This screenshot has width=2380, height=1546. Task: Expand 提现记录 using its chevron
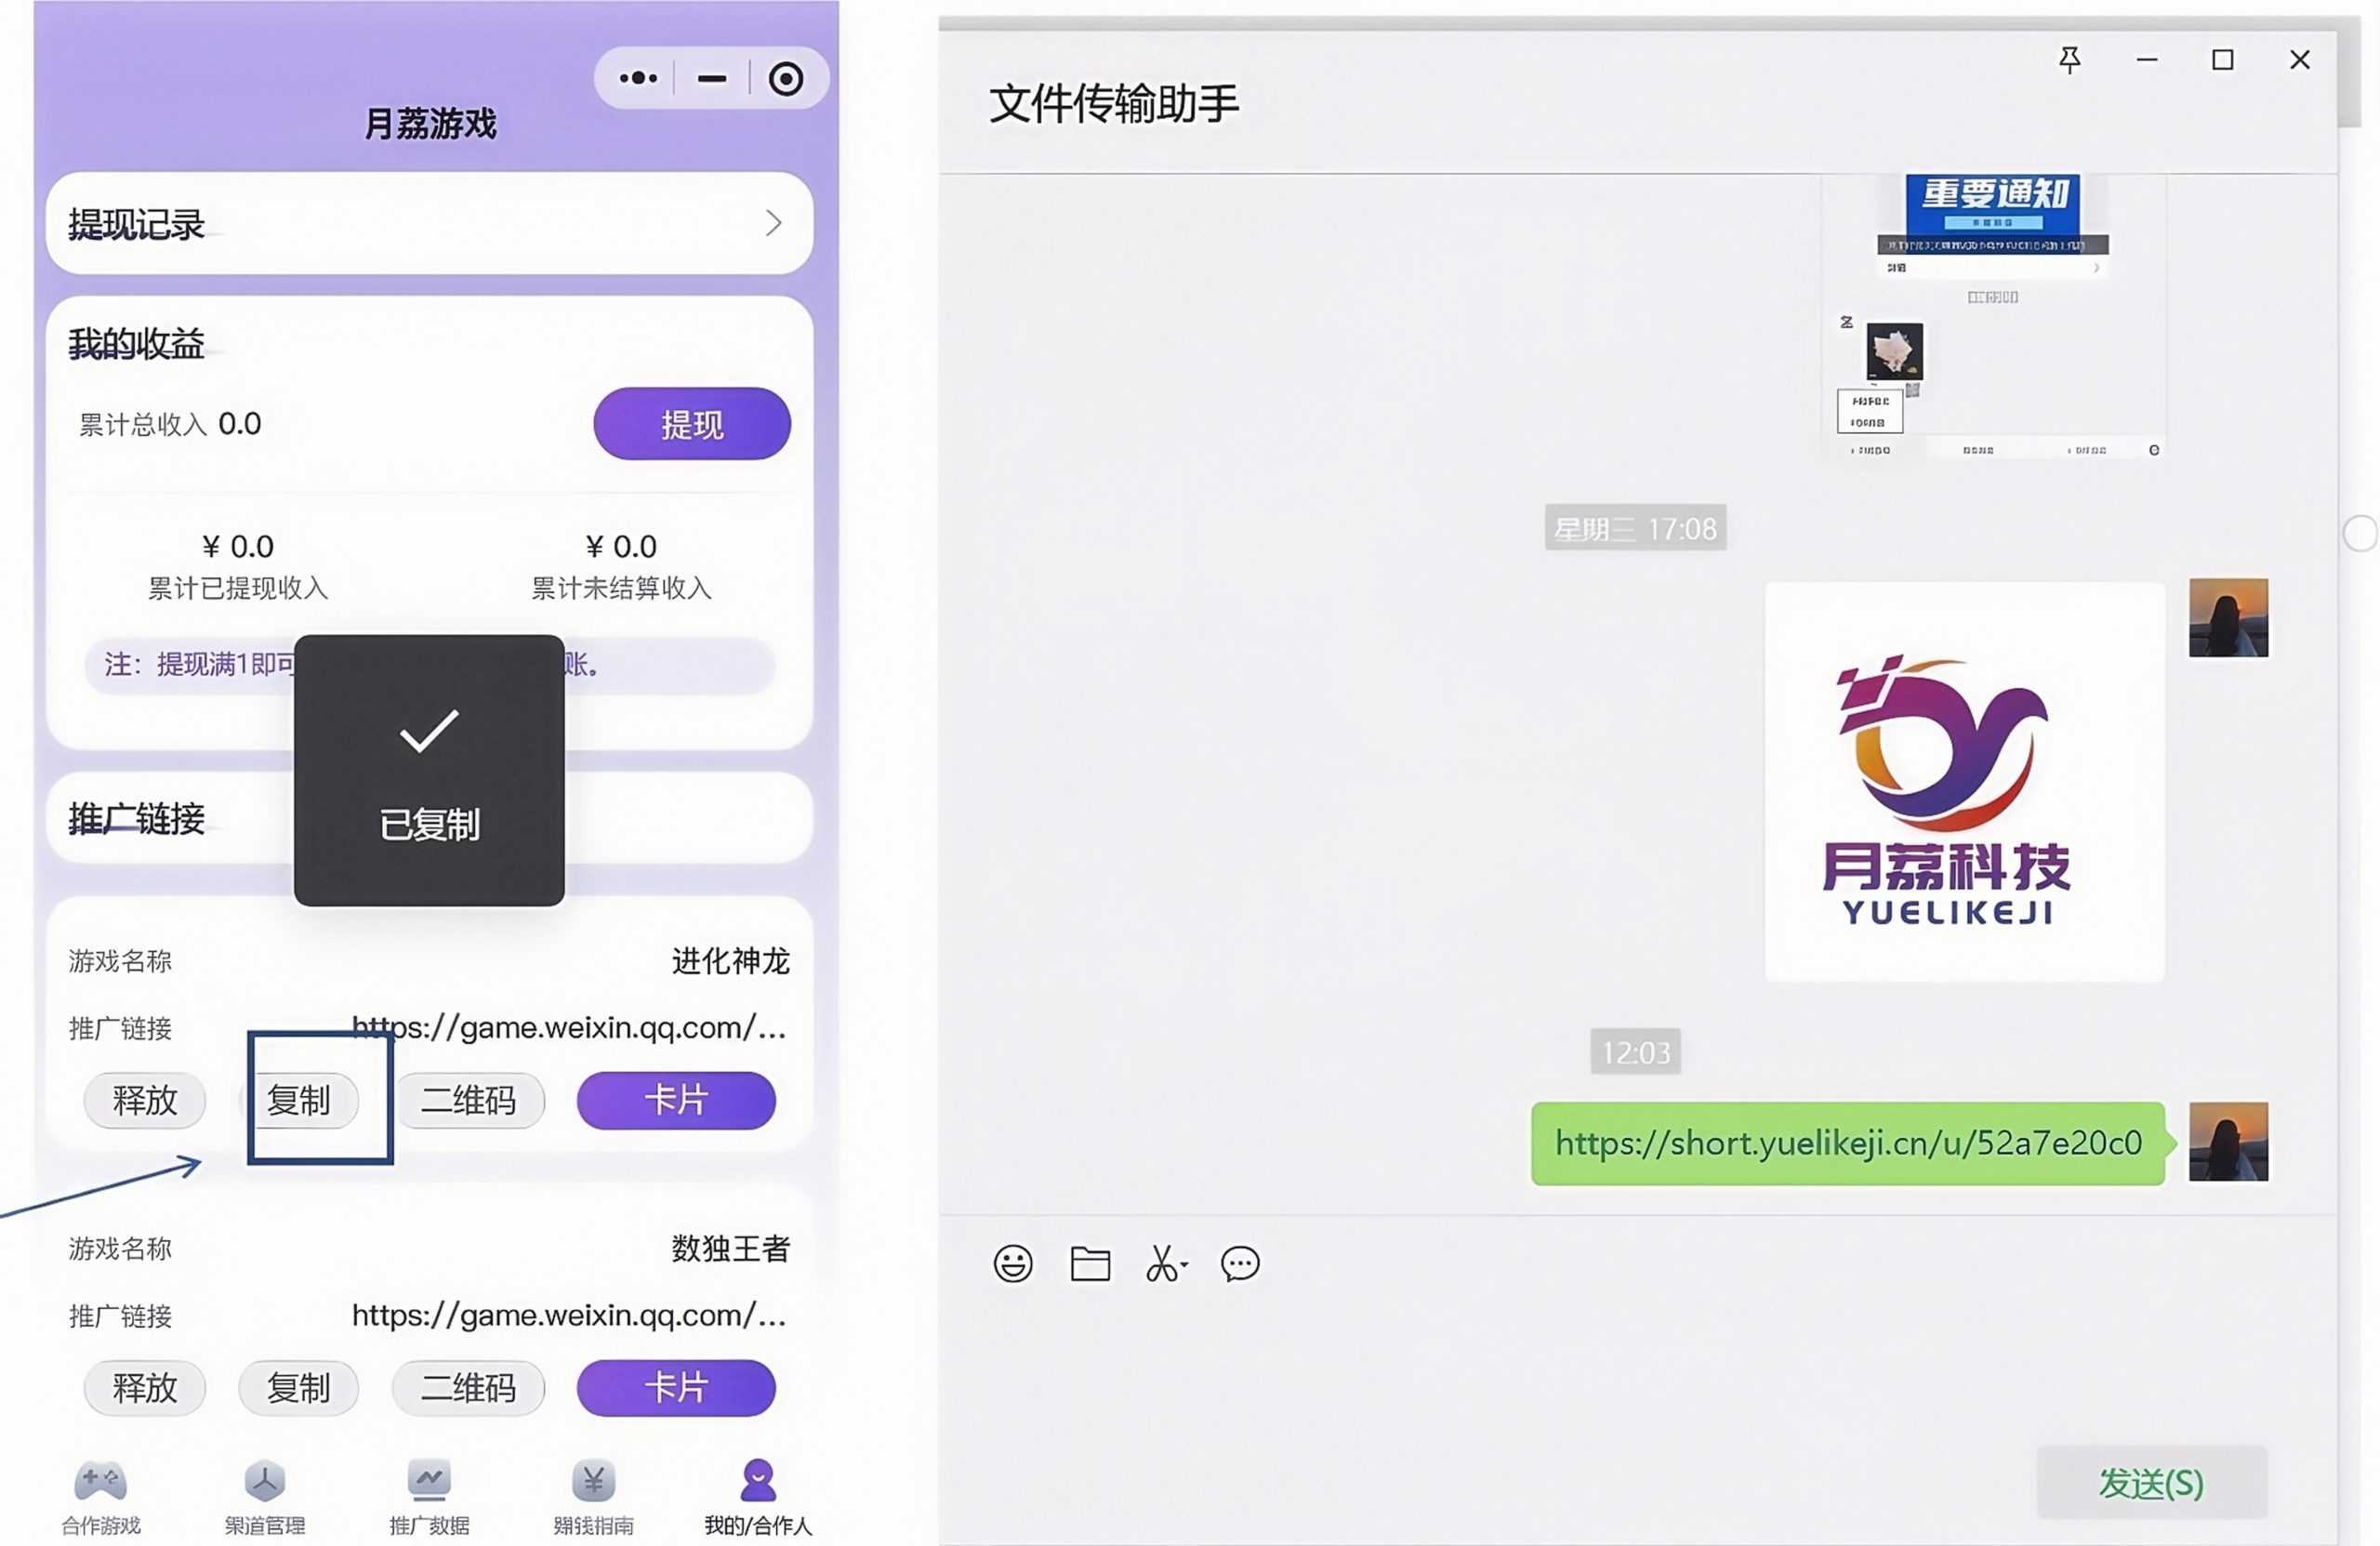(772, 223)
